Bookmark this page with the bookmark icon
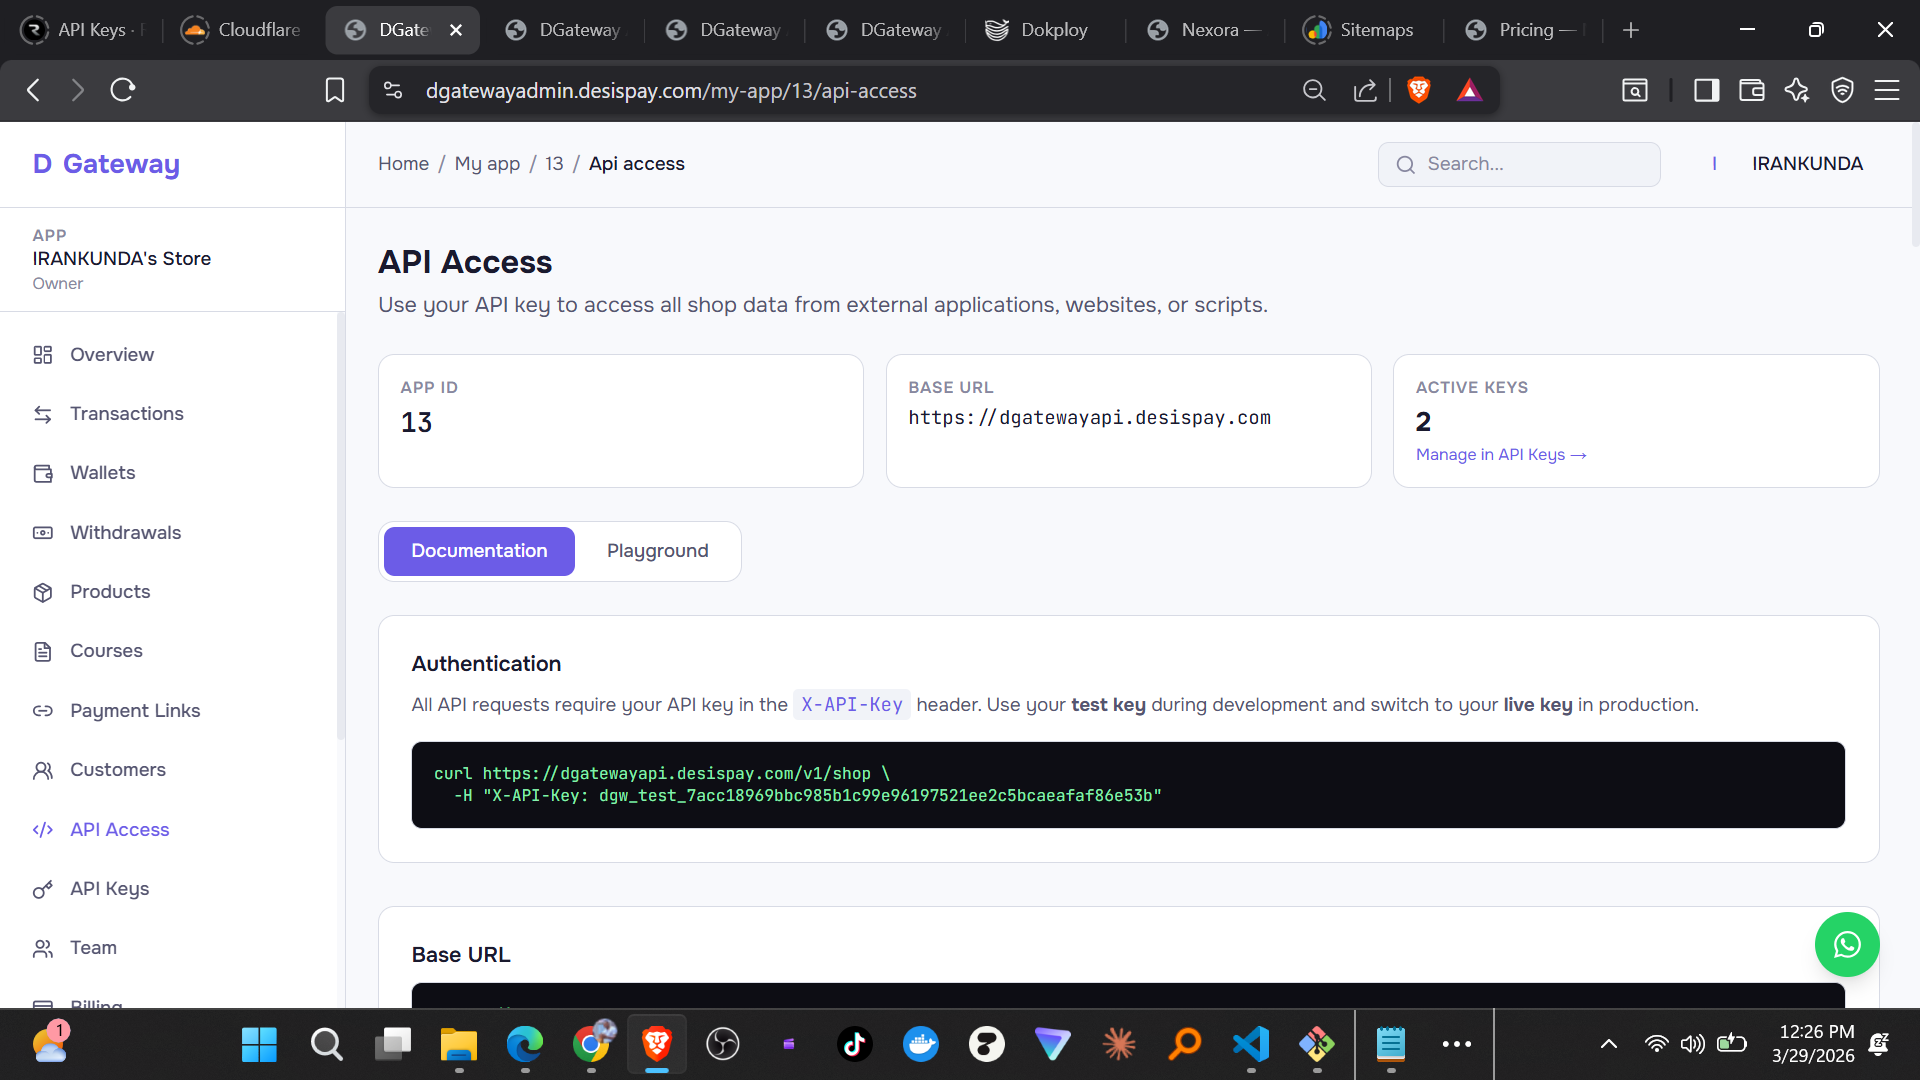1920x1080 pixels. [335, 90]
